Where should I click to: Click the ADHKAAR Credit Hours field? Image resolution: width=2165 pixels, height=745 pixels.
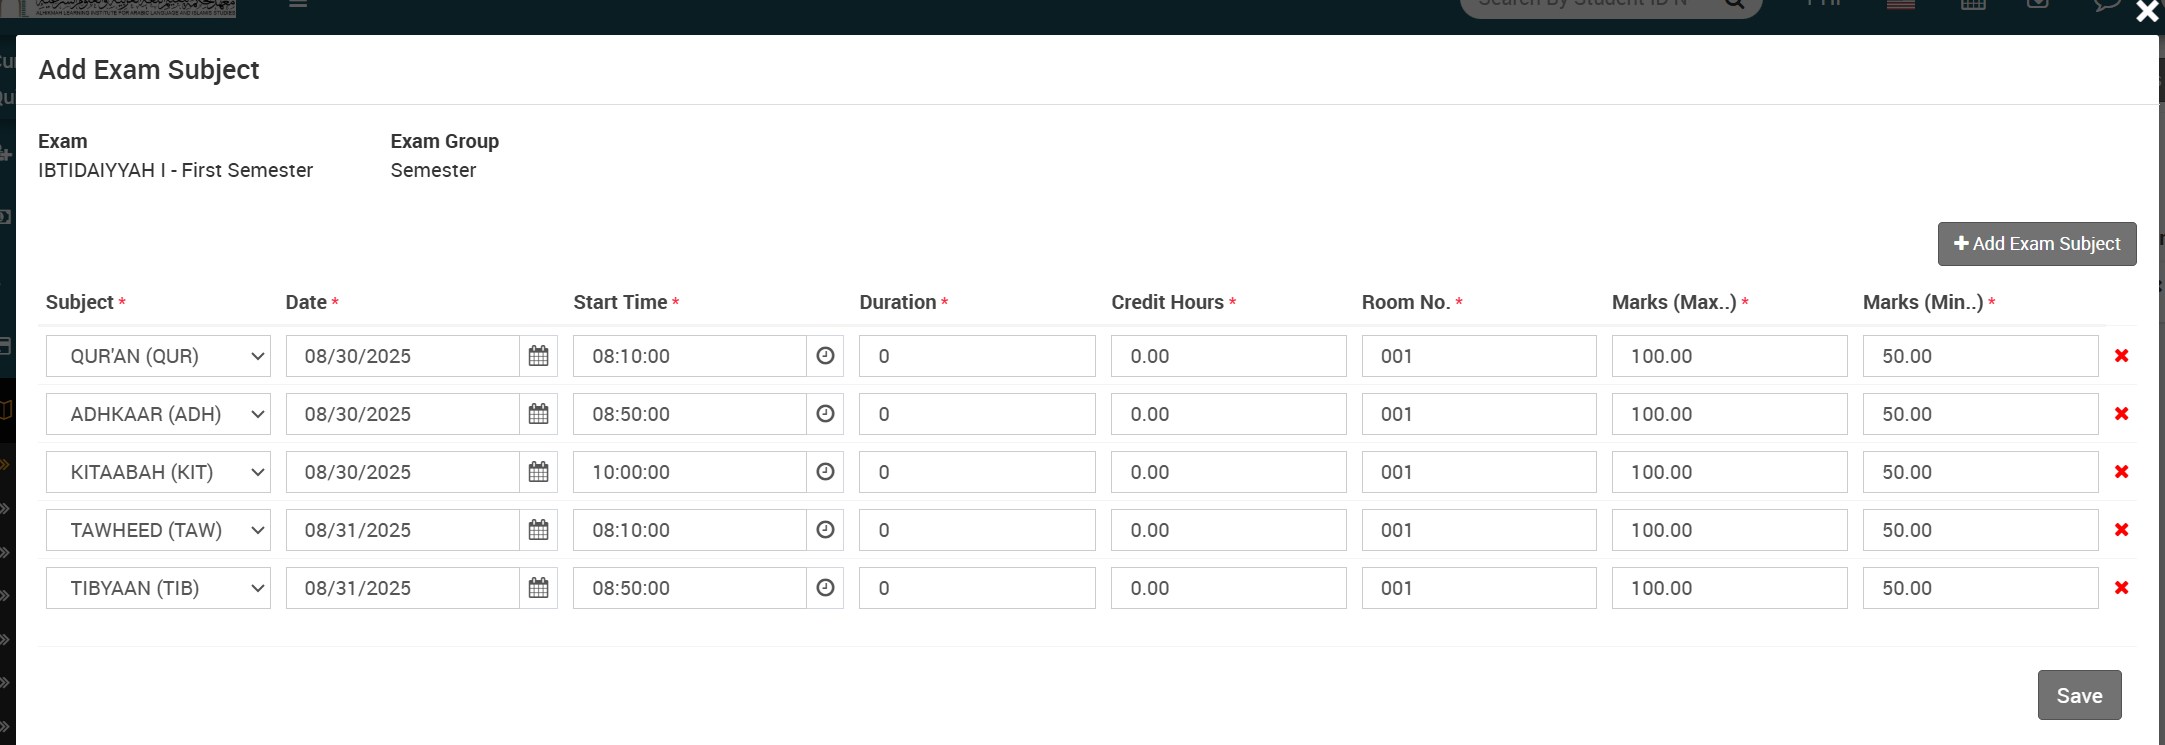tap(1227, 414)
